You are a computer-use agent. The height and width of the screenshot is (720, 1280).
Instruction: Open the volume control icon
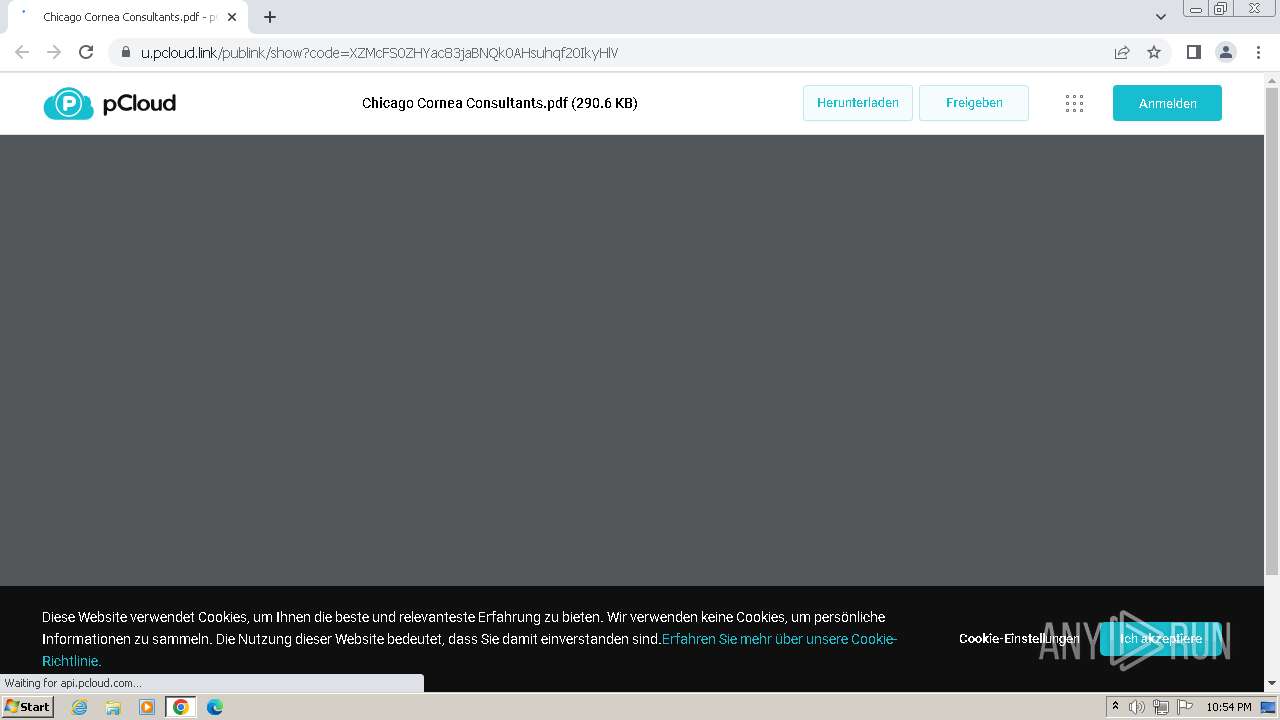tap(1137, 707)
